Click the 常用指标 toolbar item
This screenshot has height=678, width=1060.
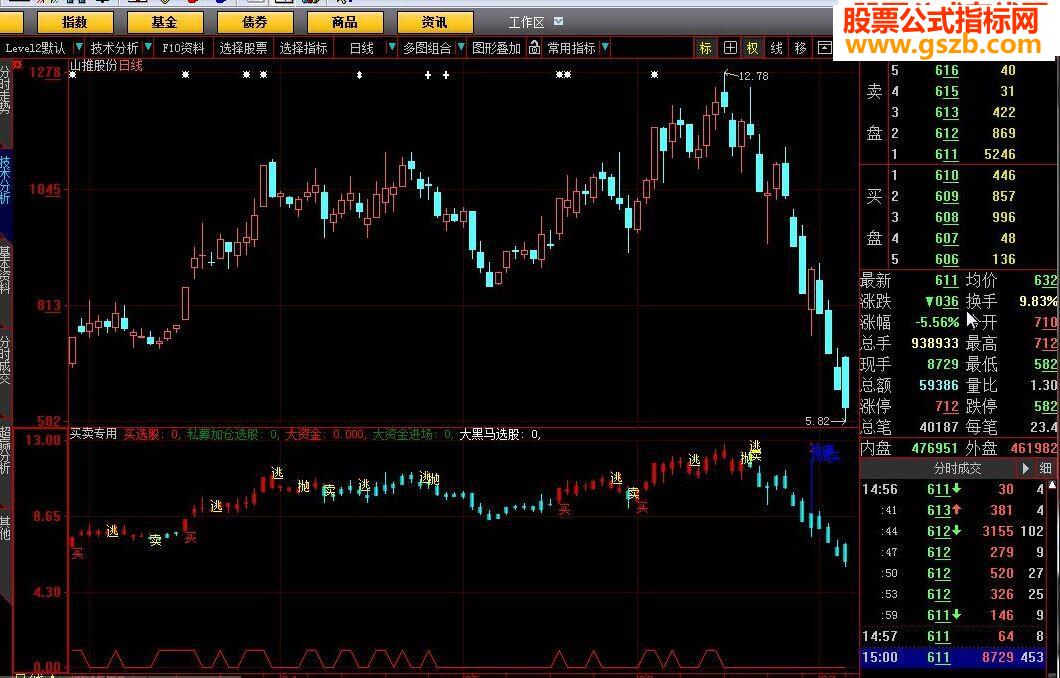click(x=572, y=48)
